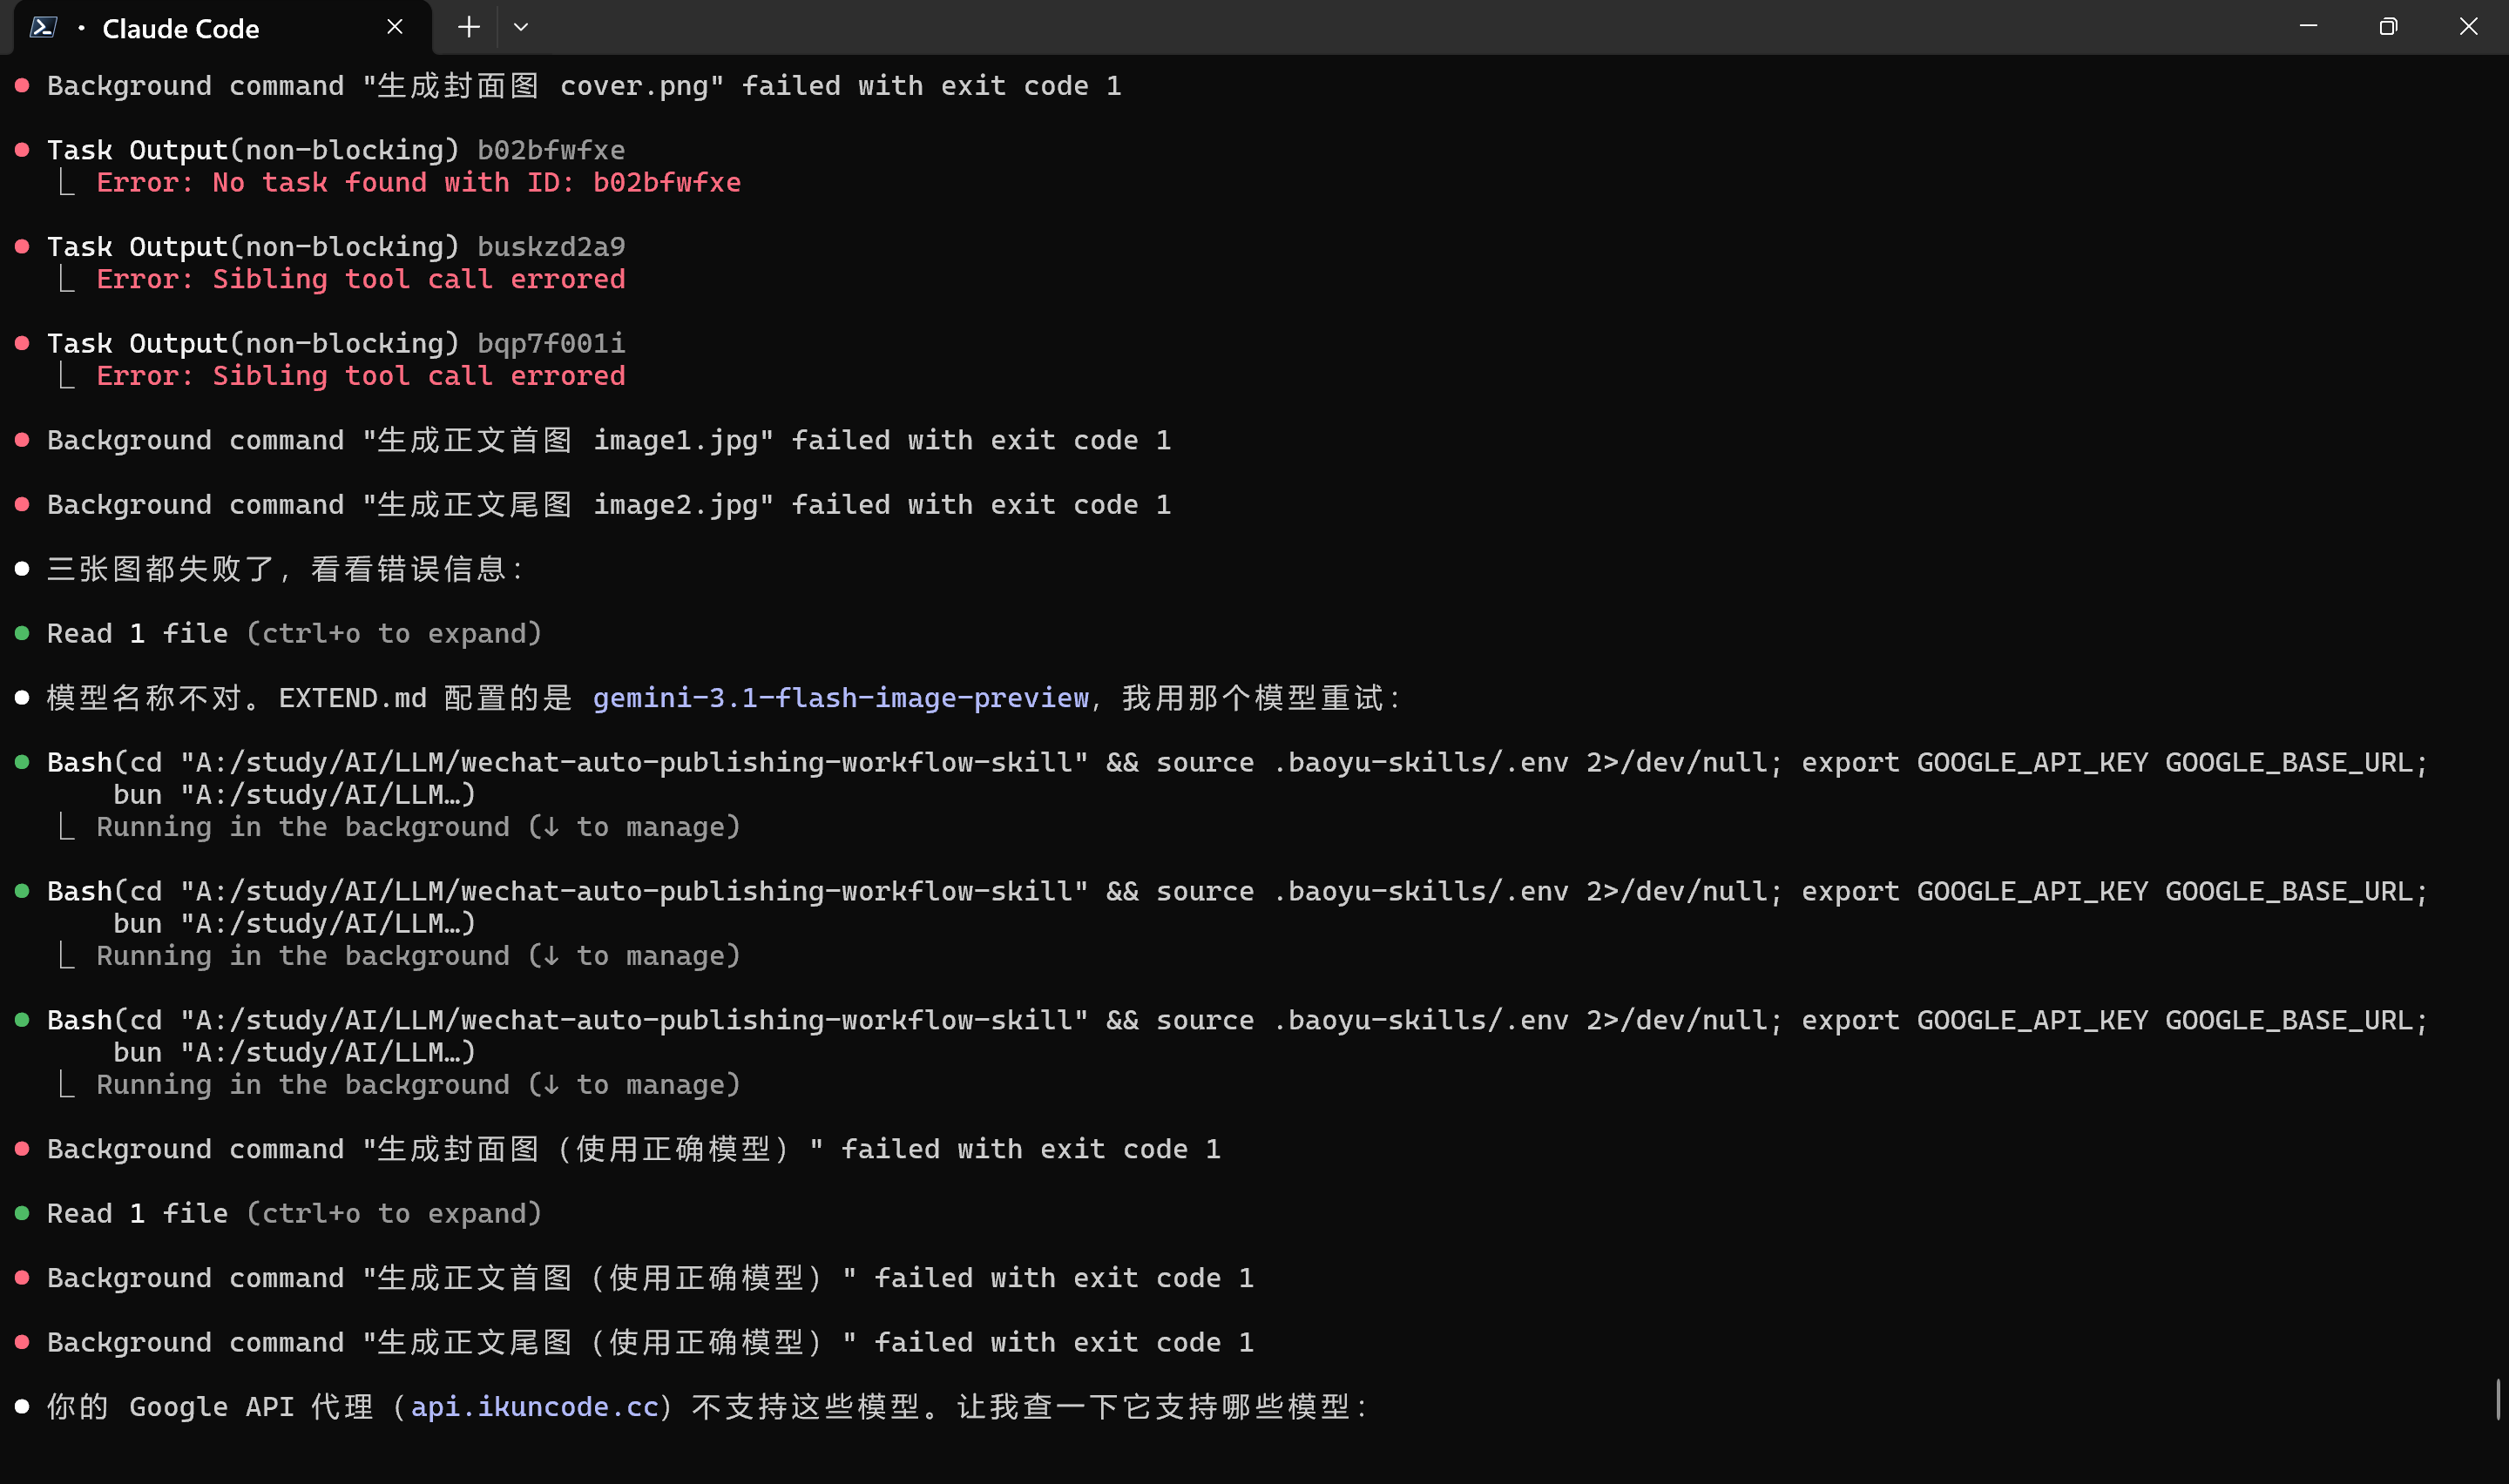Click the PowerShell icon on the tab
The image size is (2509, 1484).
click(x=42, y=27)
